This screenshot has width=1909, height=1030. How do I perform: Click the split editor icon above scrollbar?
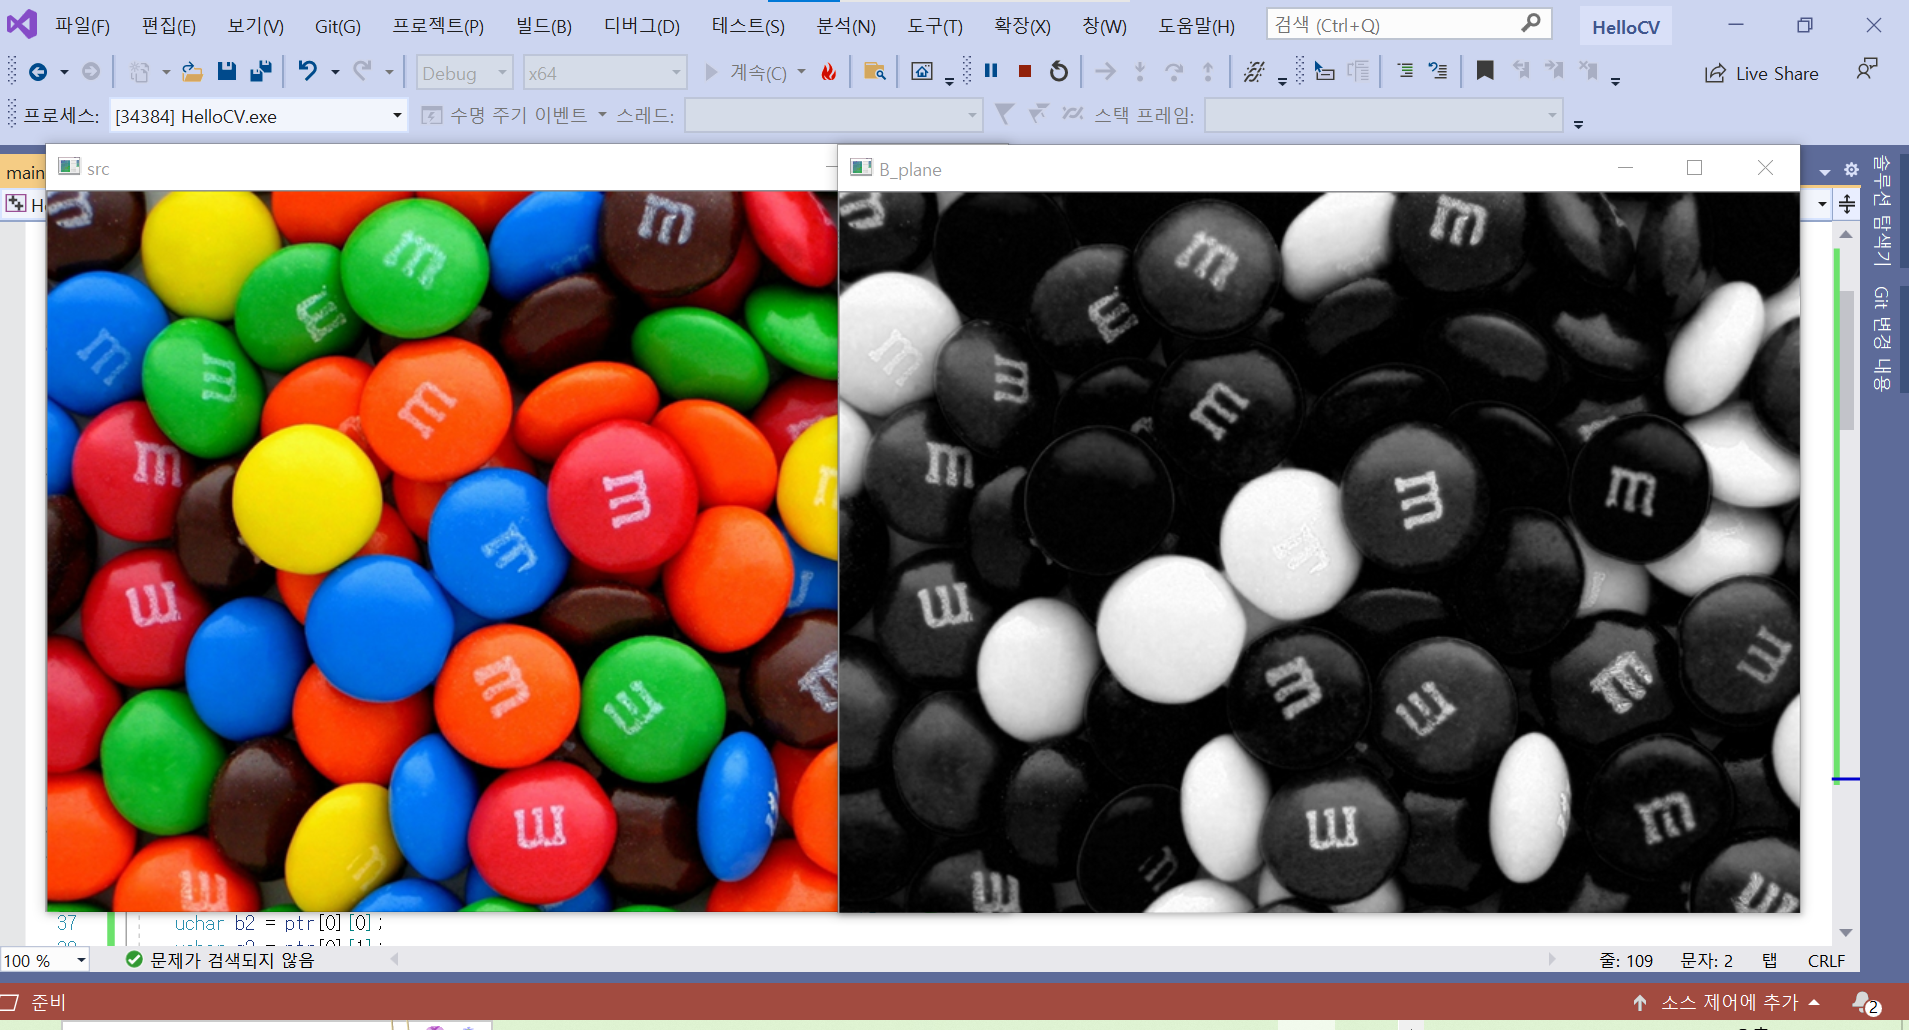pyautogui.click(x=1847, y=204)
